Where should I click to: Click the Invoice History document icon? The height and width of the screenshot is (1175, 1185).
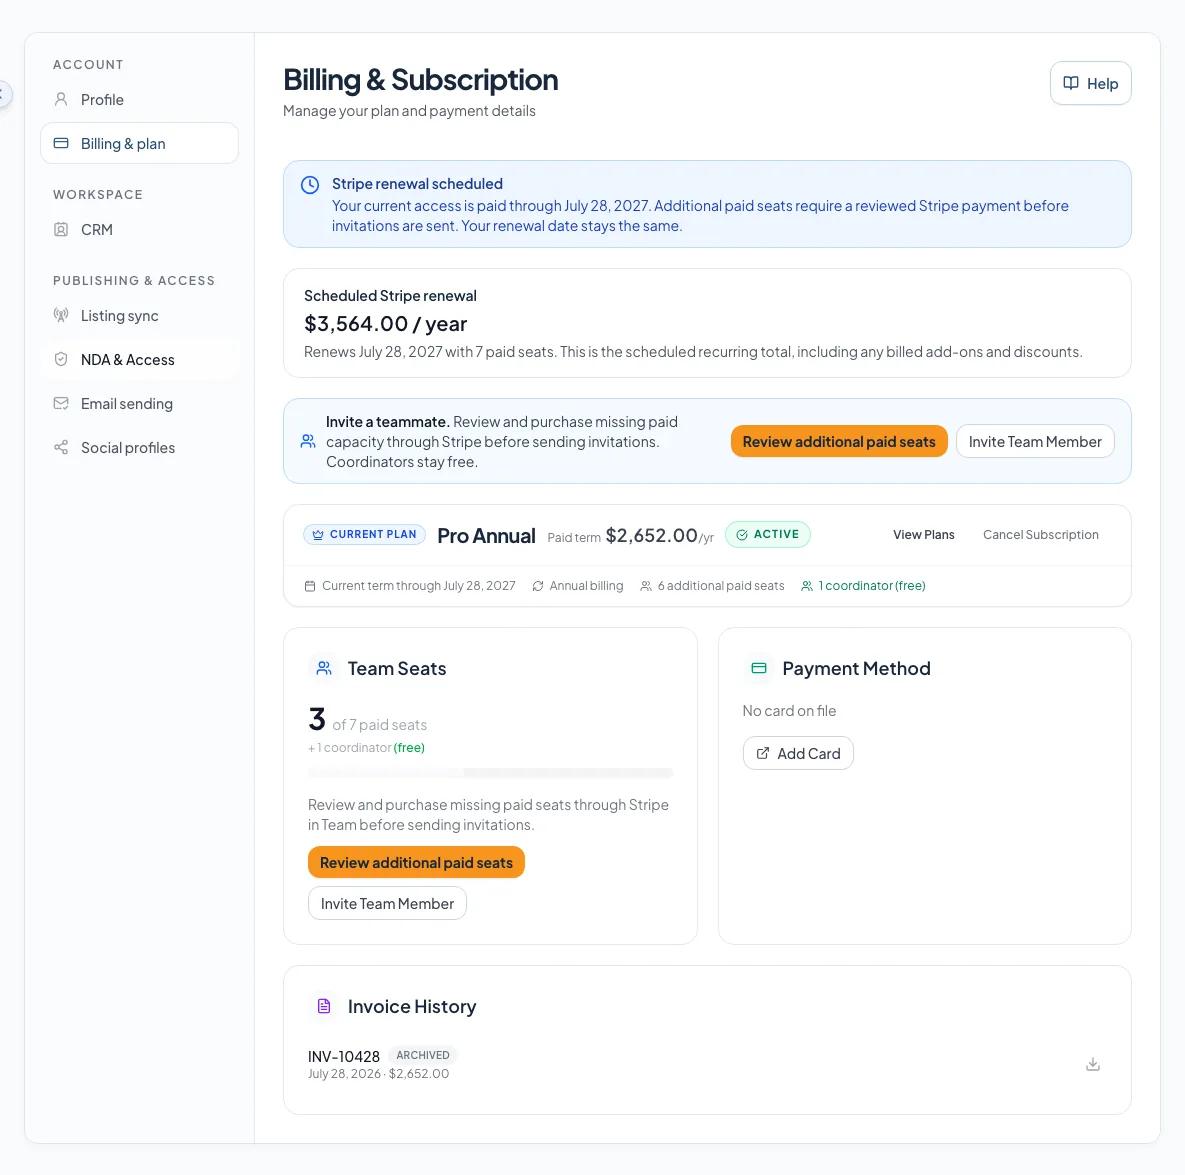coord(324,1006)
